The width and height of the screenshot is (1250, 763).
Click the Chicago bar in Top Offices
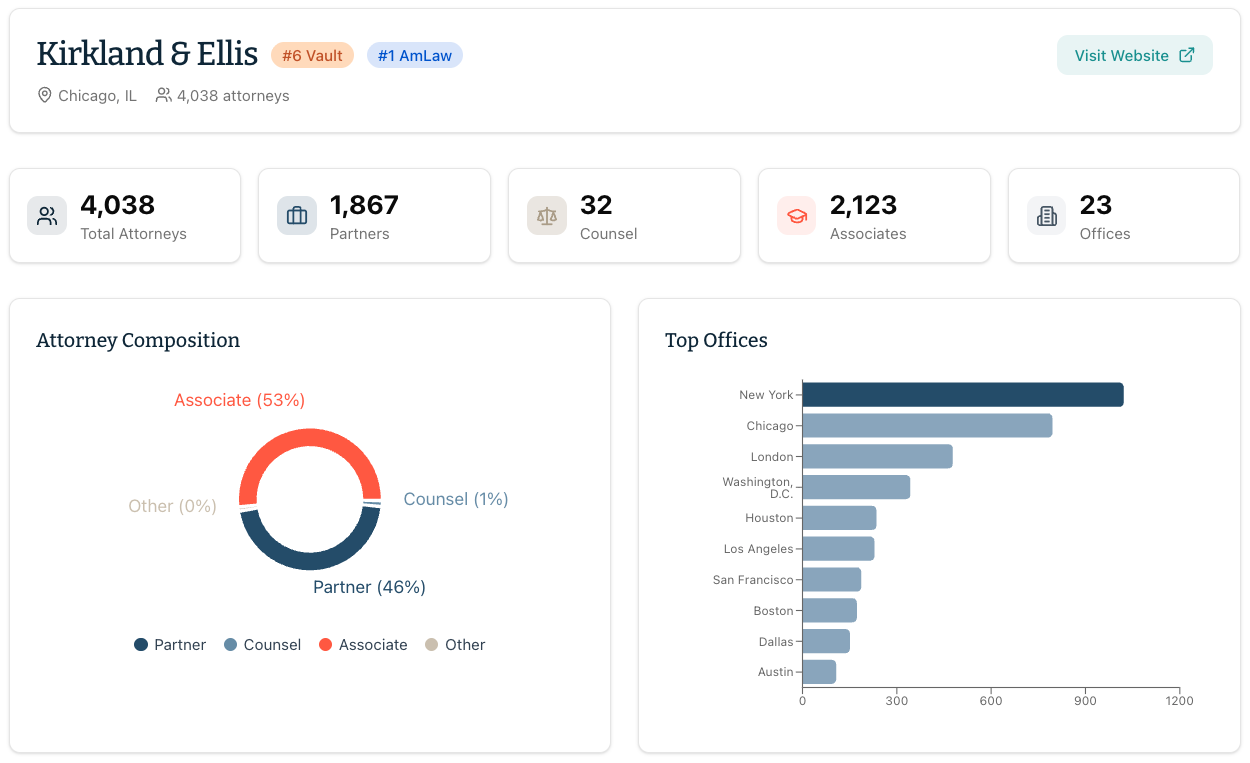(x=928, y=426)
